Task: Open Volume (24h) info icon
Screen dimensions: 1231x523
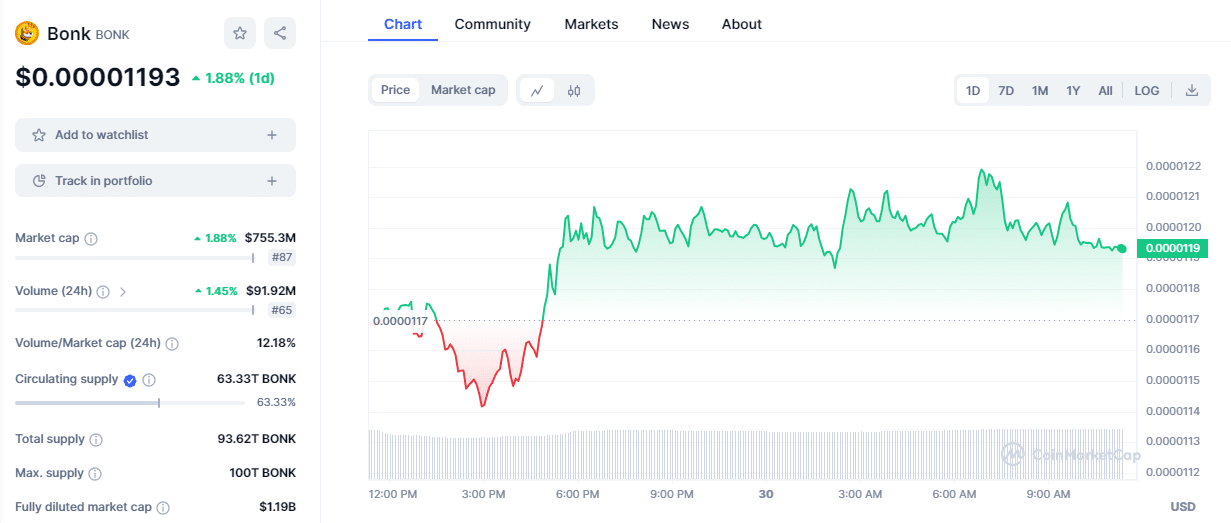Action: [x=103, y=292]
